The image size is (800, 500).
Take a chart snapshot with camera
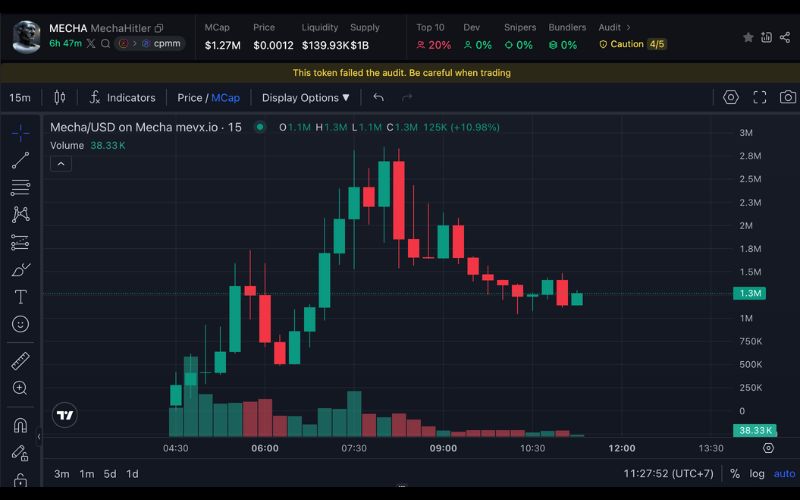[x=788, y=97]
